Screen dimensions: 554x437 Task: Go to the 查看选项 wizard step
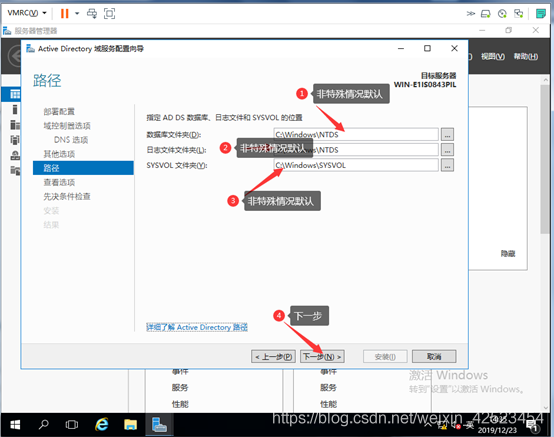59,182
